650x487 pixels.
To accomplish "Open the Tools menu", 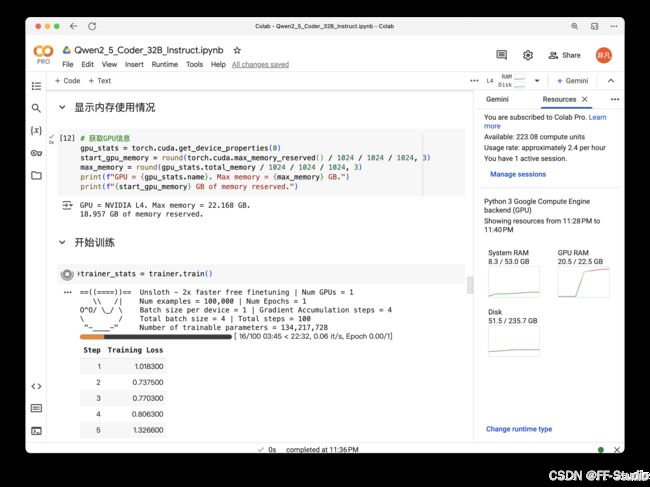I will coord(194,64).
